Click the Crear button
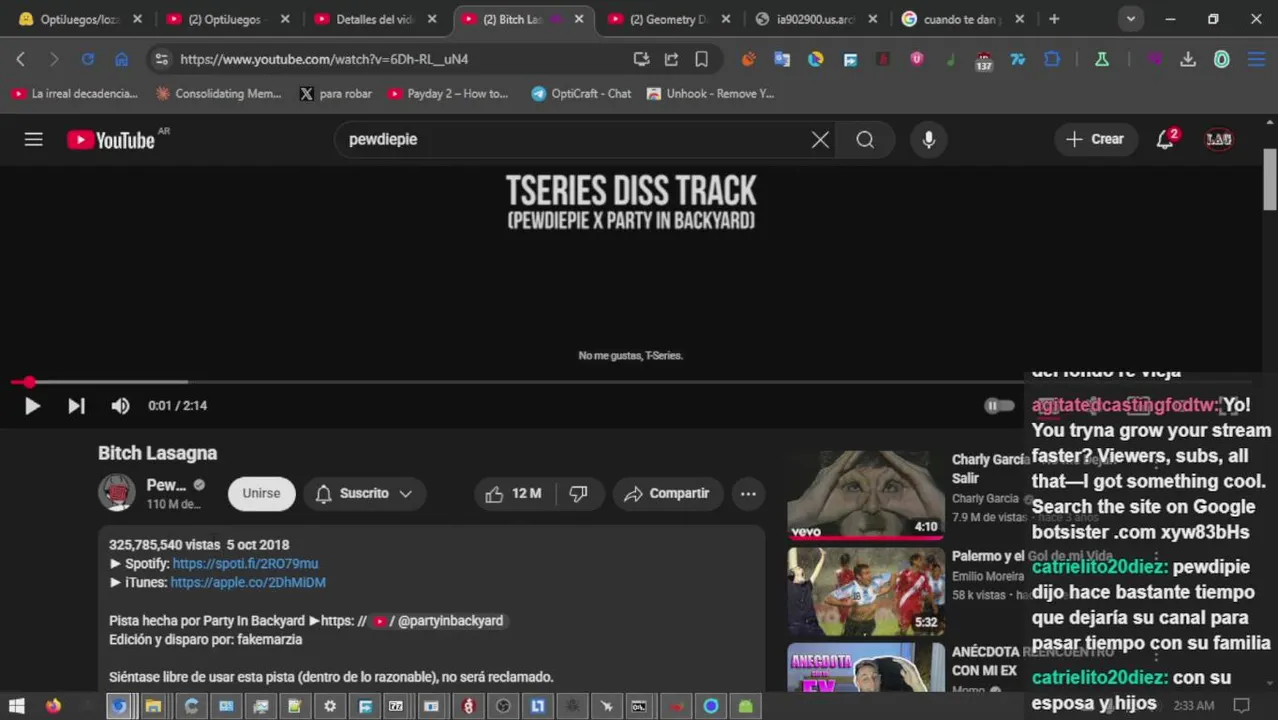The image size is (1278, 720). click(1095, 139)
